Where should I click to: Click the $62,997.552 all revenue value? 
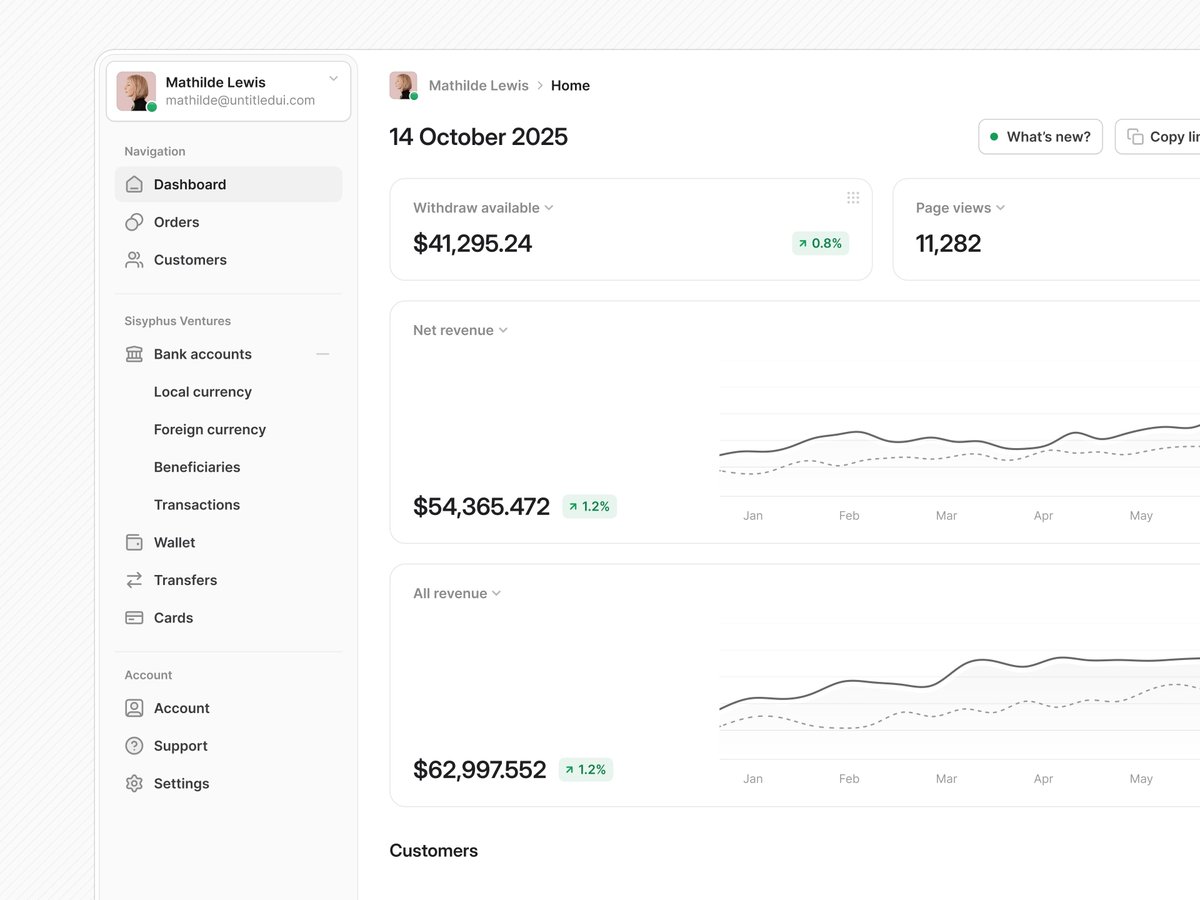[480, 770]
